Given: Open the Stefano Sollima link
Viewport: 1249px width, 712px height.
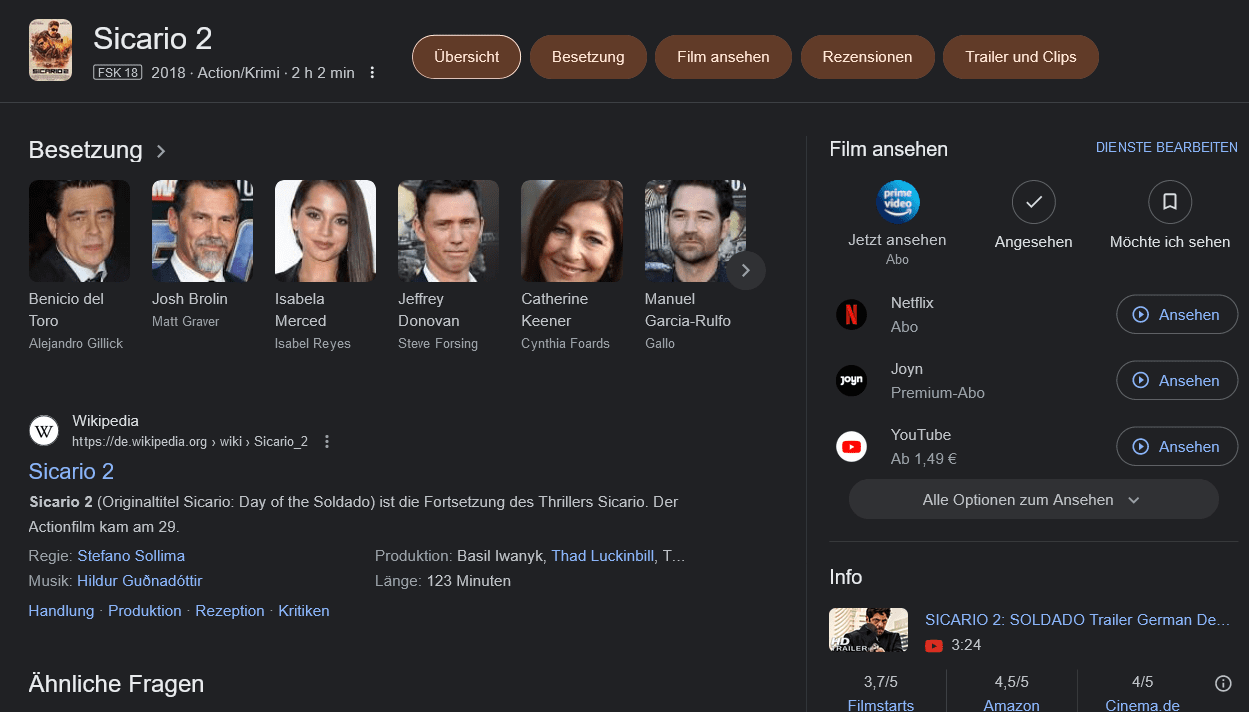Looking at the screenshot, I should click(131, 555).
